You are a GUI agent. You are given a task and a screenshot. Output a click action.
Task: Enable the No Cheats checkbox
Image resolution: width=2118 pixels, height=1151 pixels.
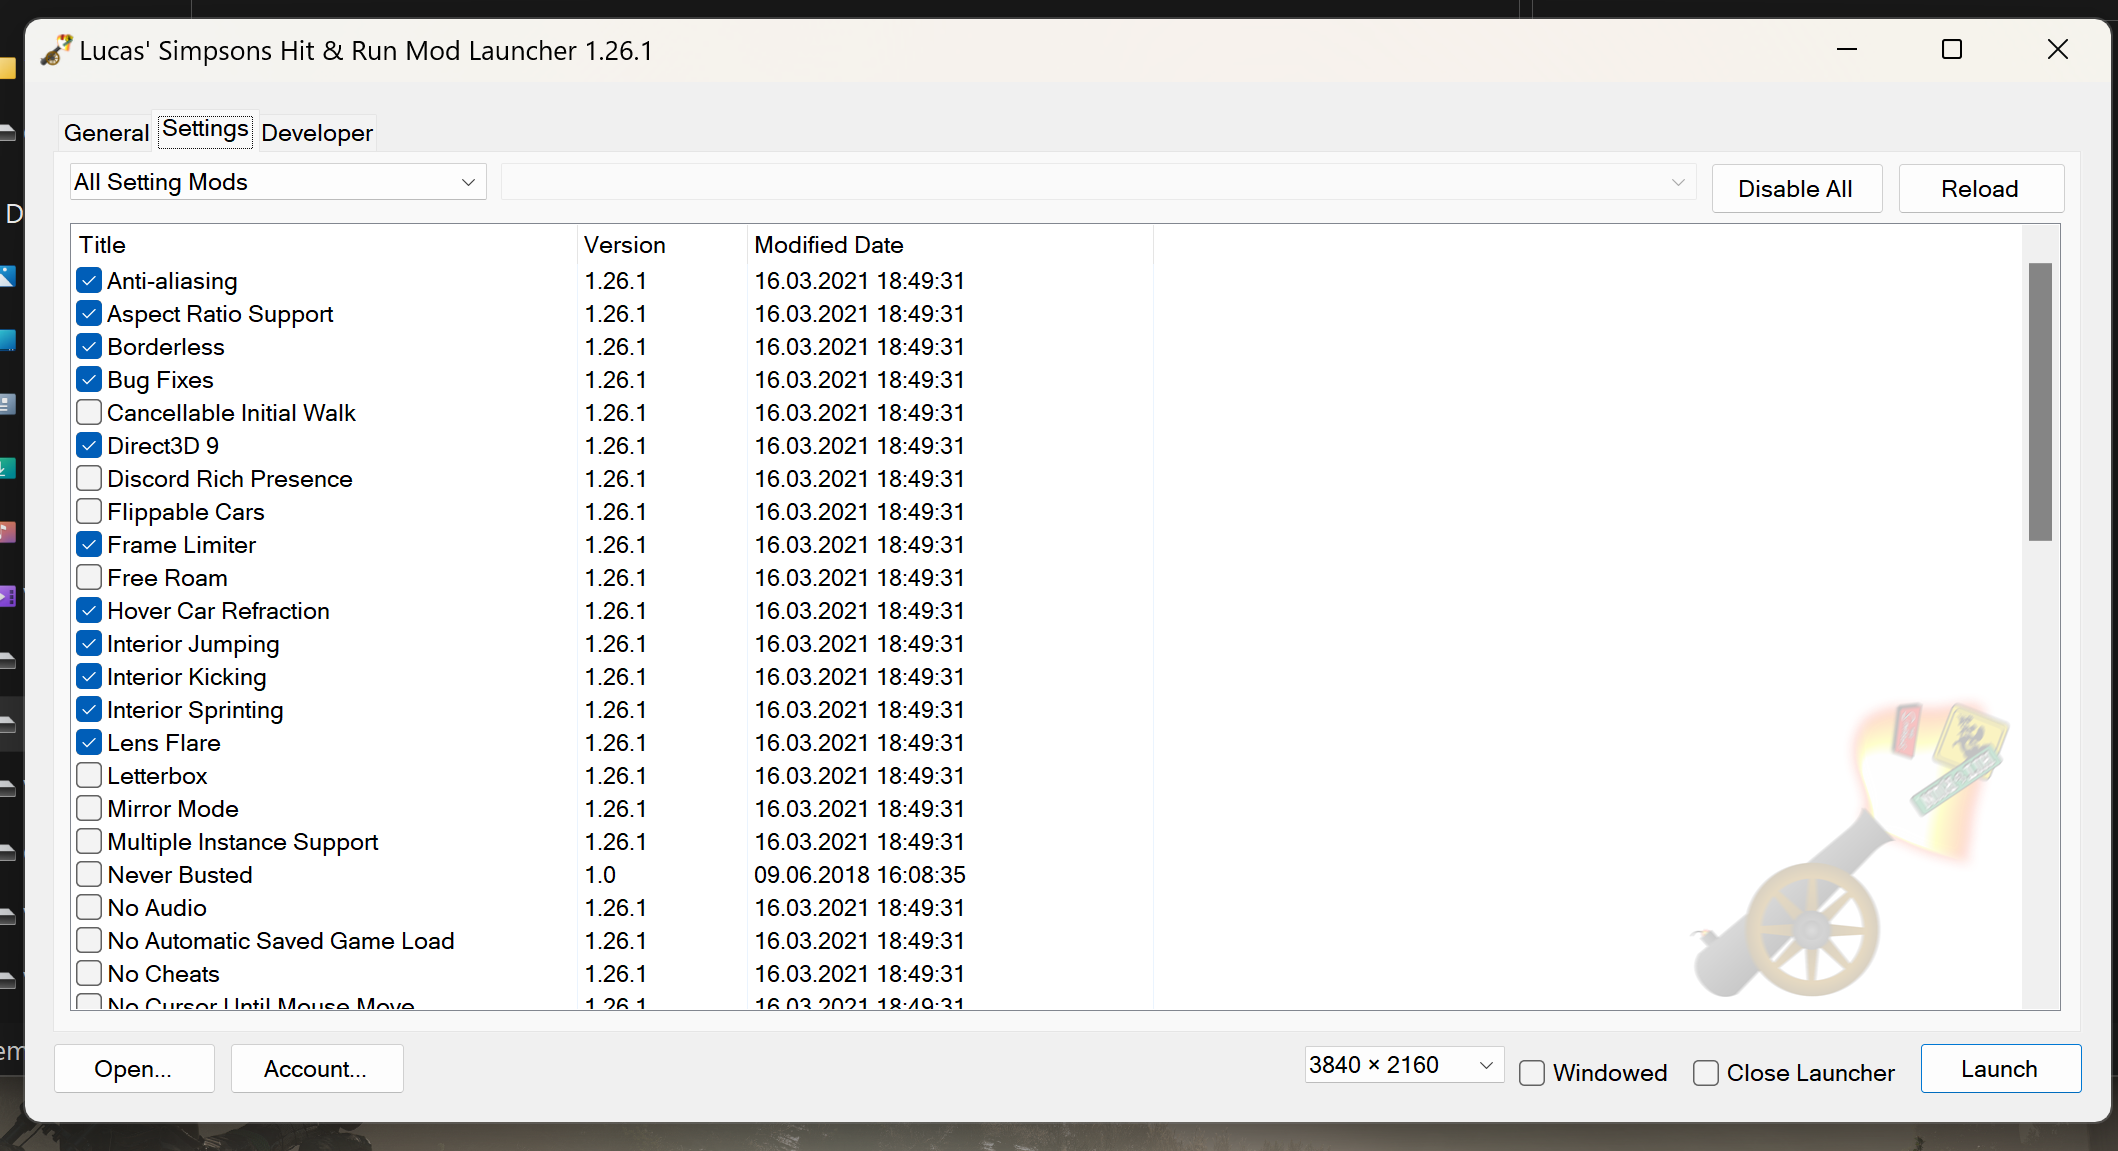(x=89, y=974)
